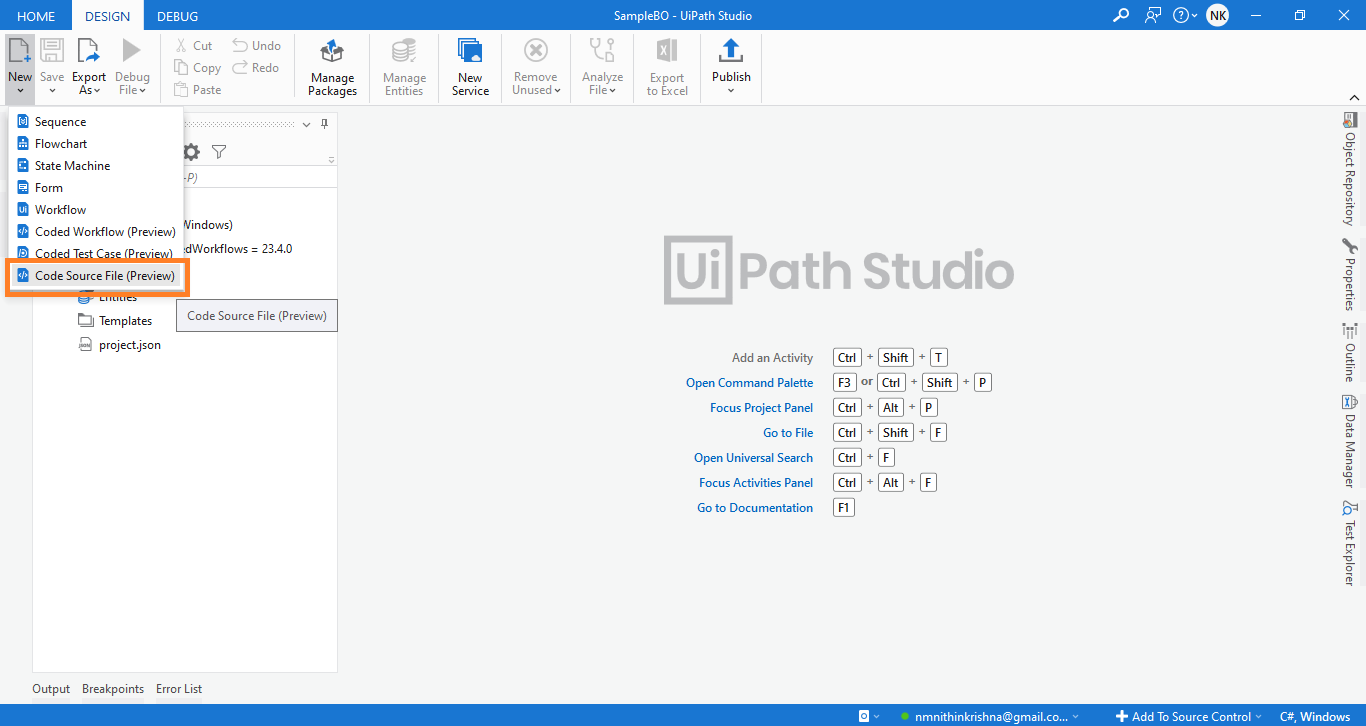Click the account email in status bar
This screenshot has height=726, width=1366.
[x=989, y=716]
